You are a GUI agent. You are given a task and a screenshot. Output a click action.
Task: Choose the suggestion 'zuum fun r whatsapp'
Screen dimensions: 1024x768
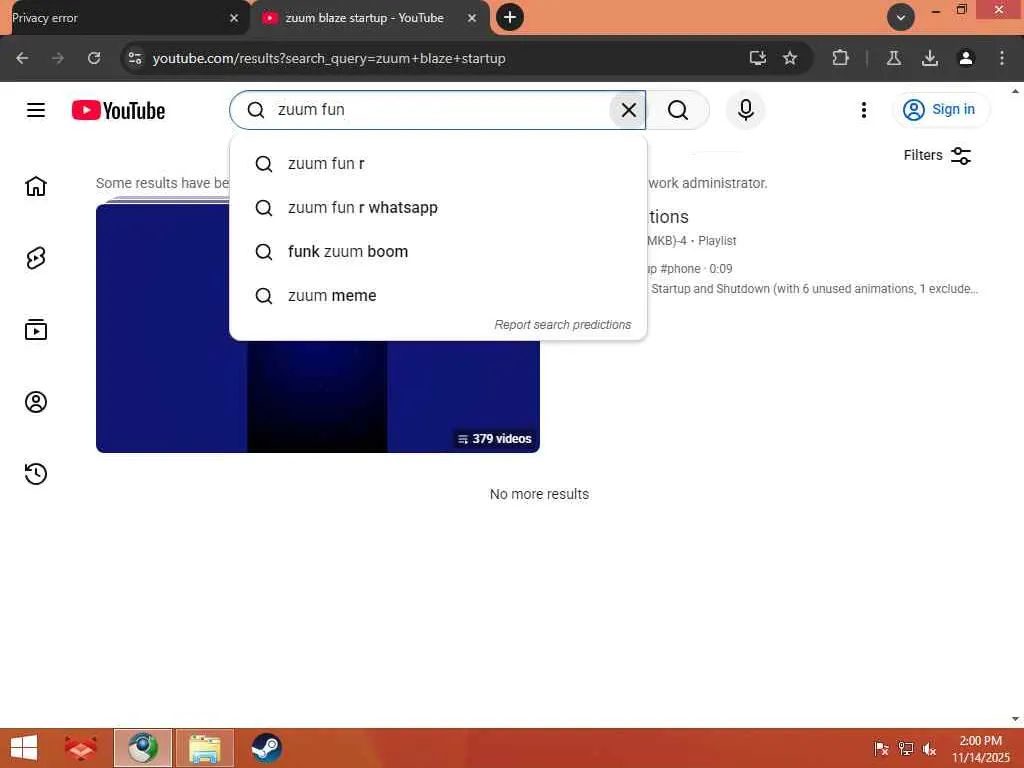coord(438,208)
